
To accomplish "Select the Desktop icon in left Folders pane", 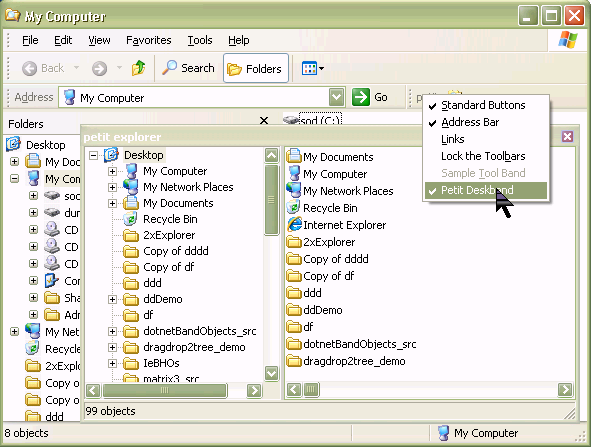I will tap(14, 144).
